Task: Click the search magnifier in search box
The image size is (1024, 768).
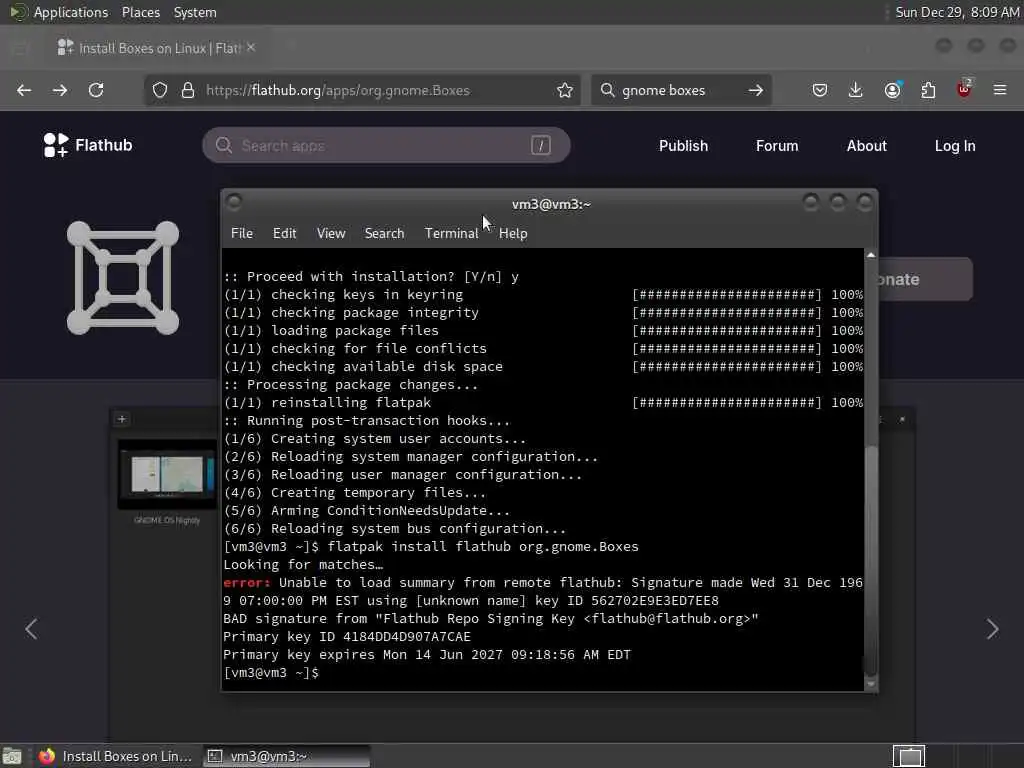Action: point(607,90)
